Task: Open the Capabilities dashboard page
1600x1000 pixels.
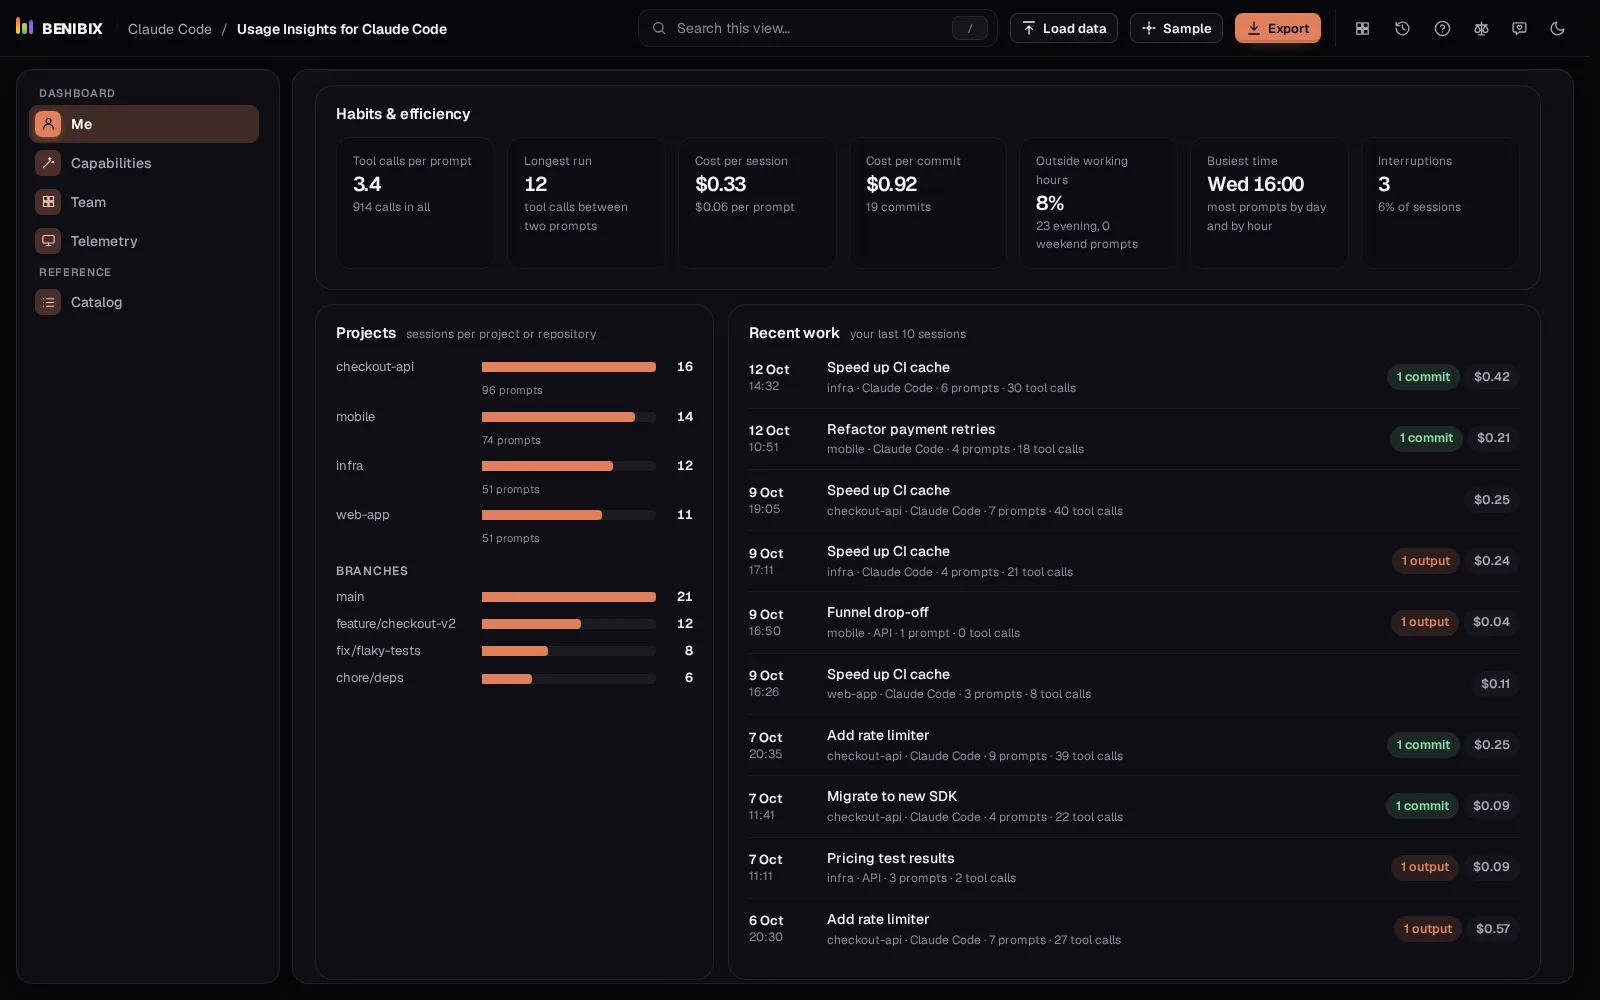Action: (x=144, y=163)
